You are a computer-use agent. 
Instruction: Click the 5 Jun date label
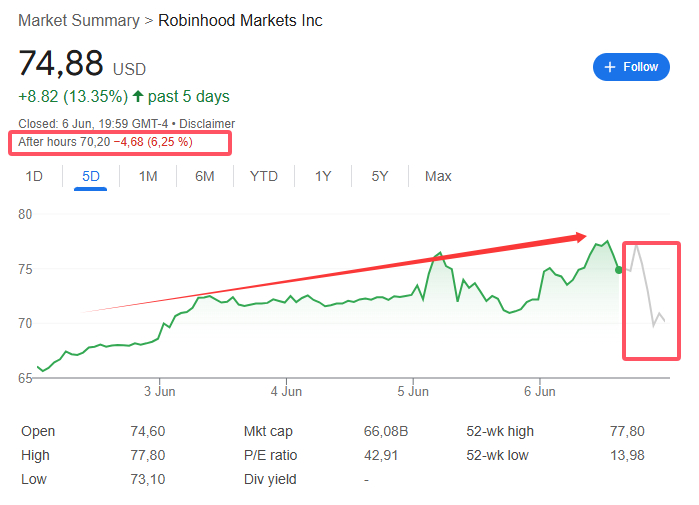413,390
